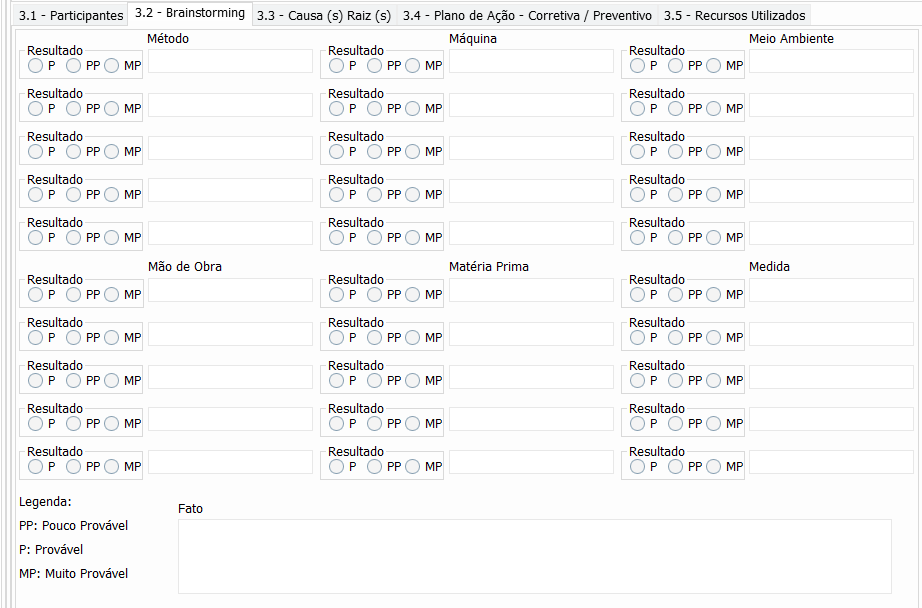Click the Fato text area

pos(534,556)
